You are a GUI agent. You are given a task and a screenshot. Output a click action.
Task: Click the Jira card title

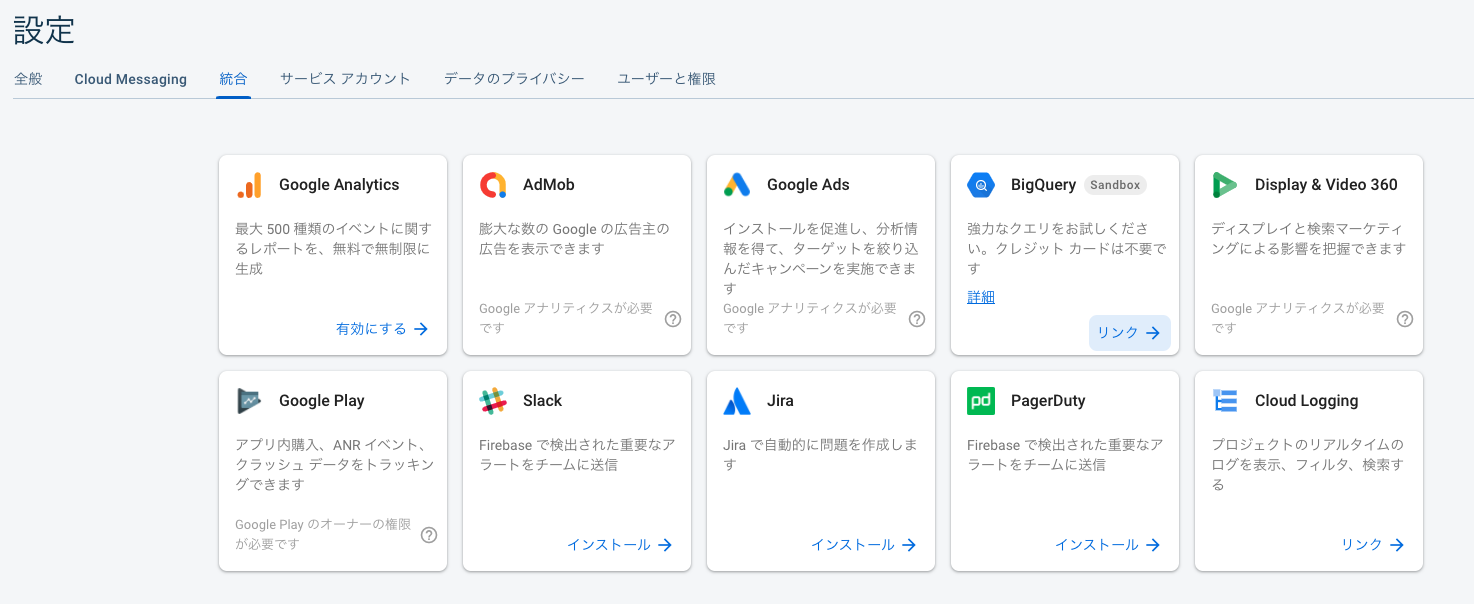point(780,401)
